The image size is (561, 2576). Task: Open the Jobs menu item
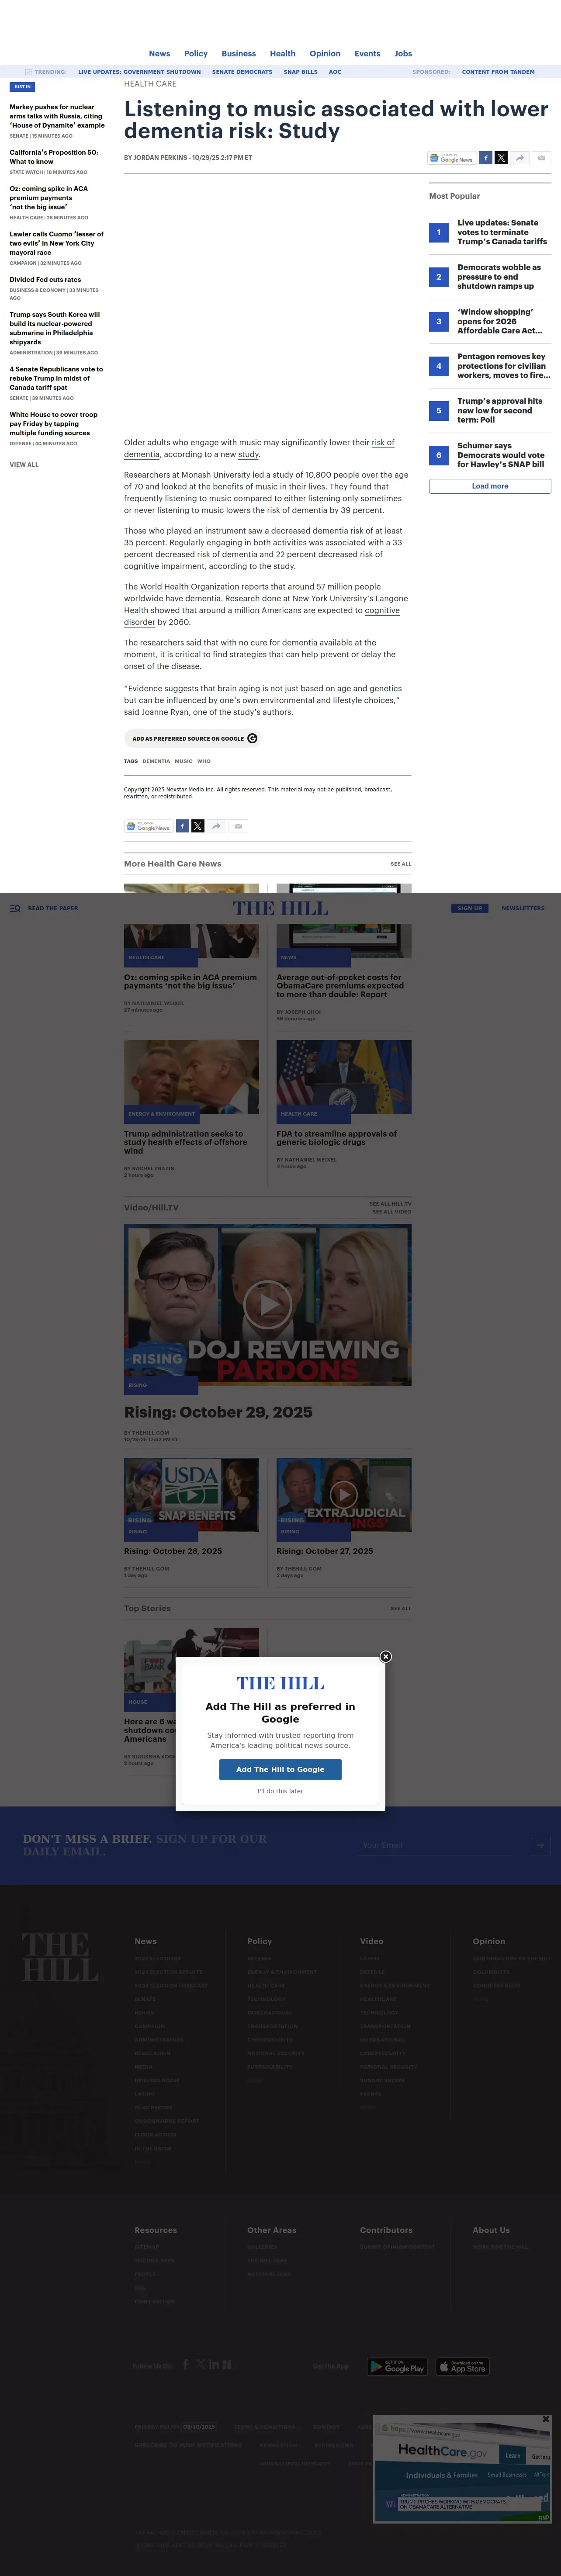click(403, 54)
